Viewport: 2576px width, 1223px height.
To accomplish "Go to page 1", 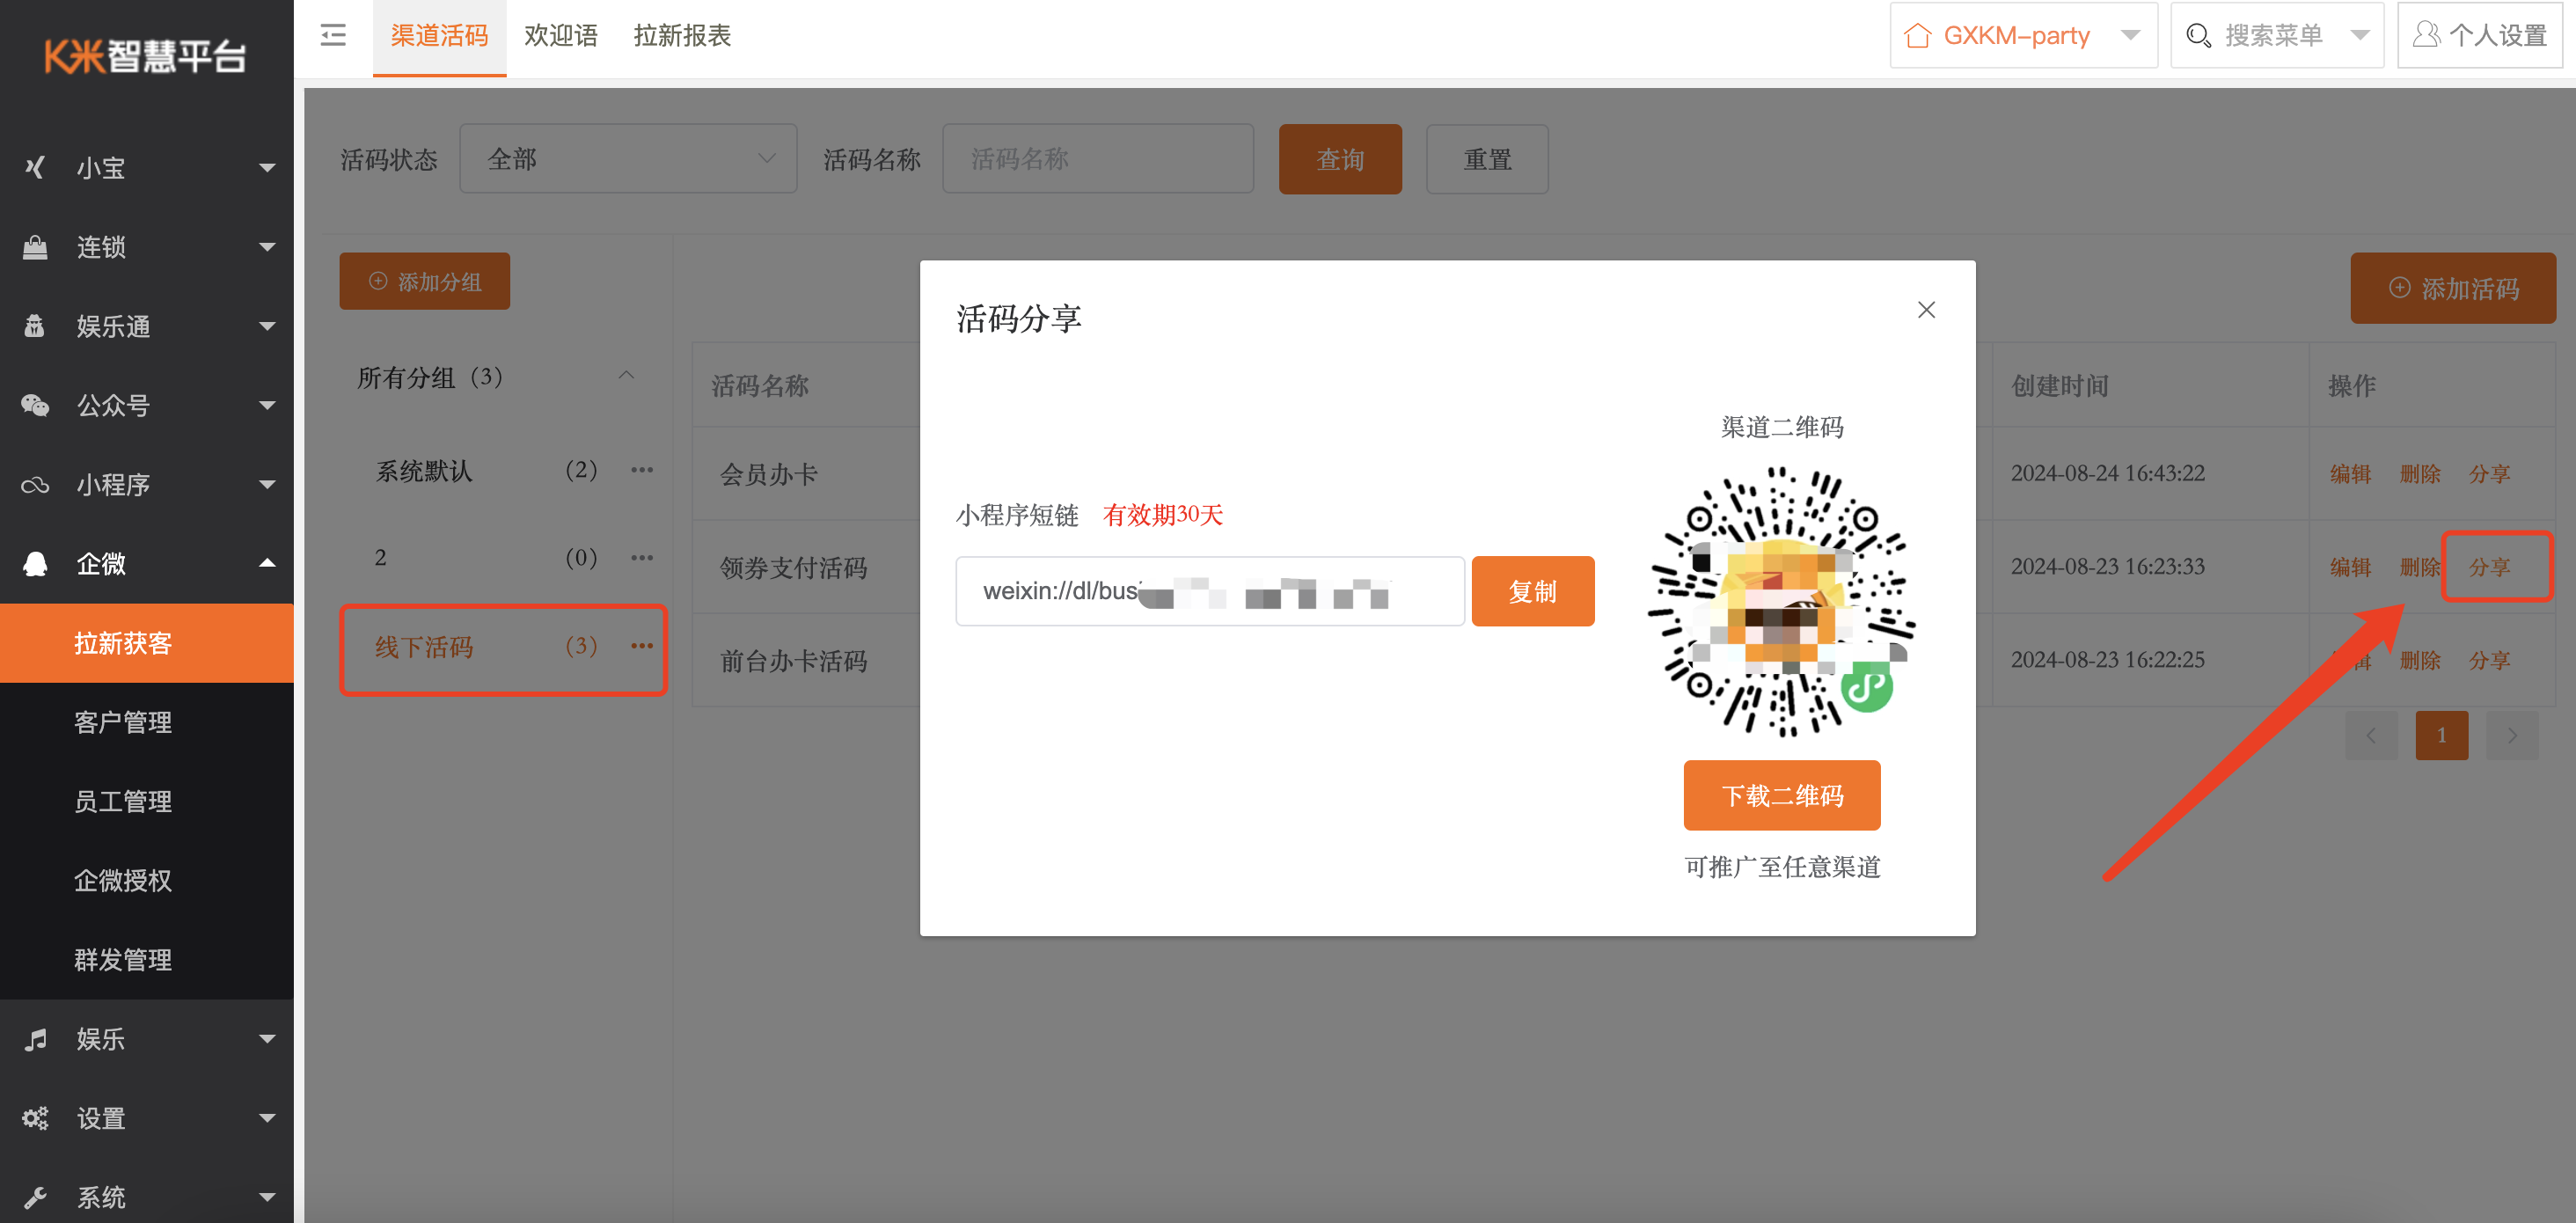I will pyautogui.click(x=2441, y=735).
